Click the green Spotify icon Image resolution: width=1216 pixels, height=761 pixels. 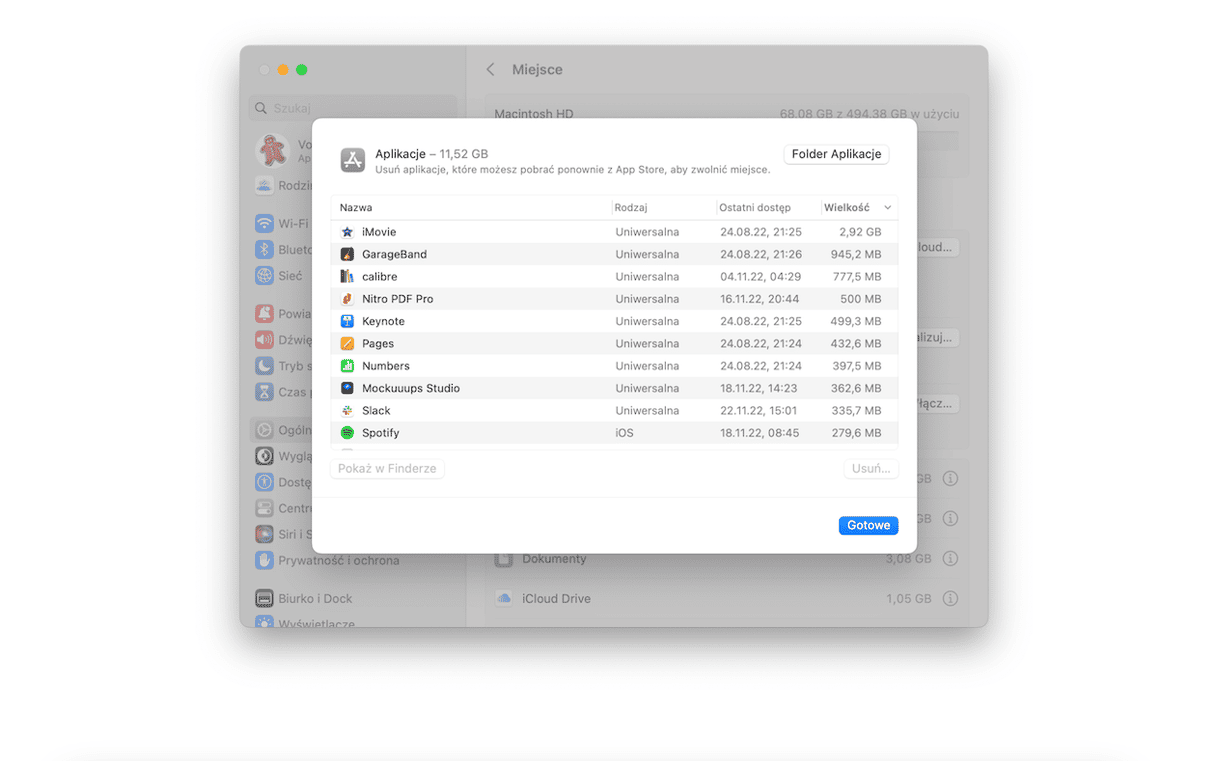tap(347, 433)
